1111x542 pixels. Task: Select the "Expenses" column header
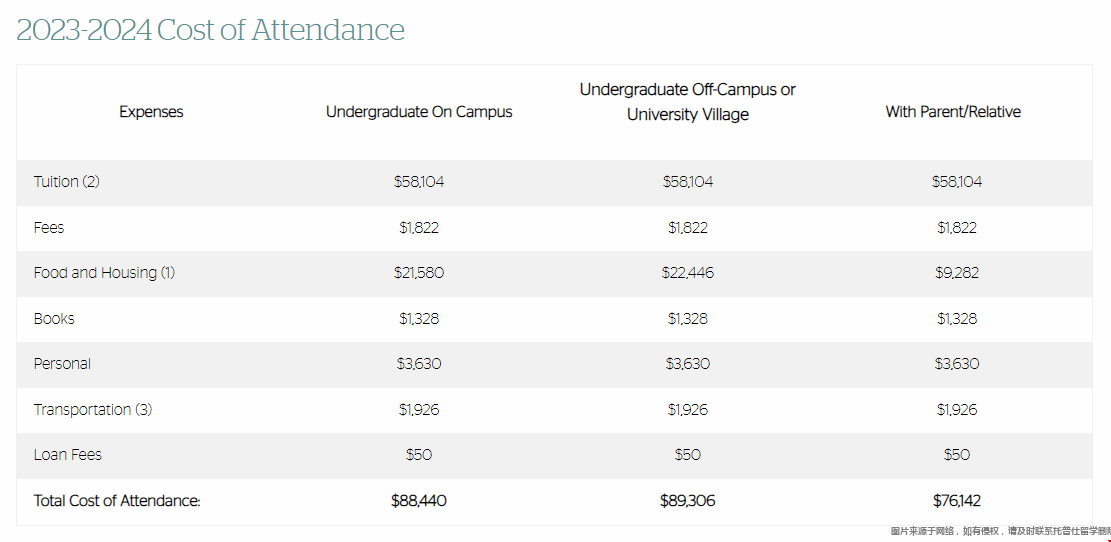point(151,112)
